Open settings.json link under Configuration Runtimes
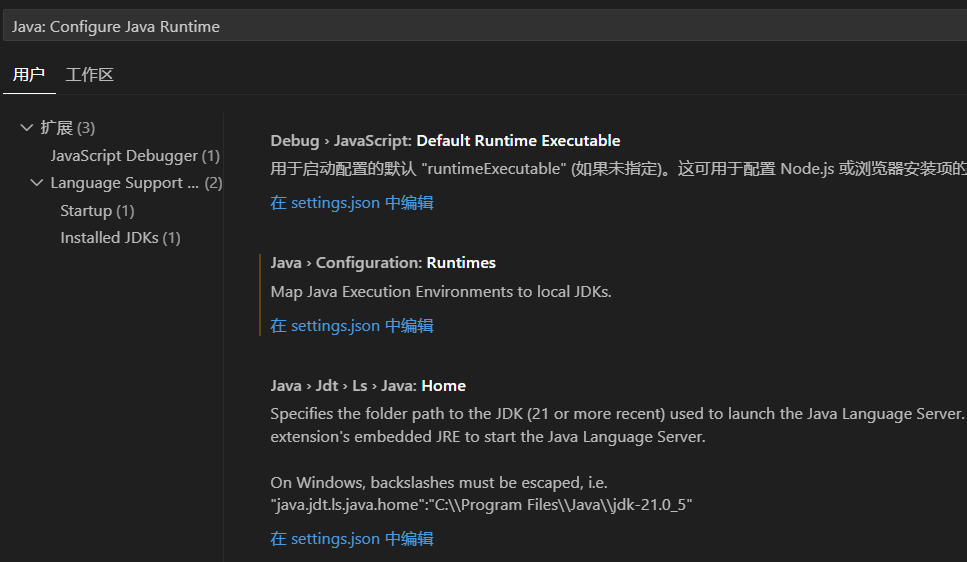This screenshot has height=562, width=967. pos(352,325)
